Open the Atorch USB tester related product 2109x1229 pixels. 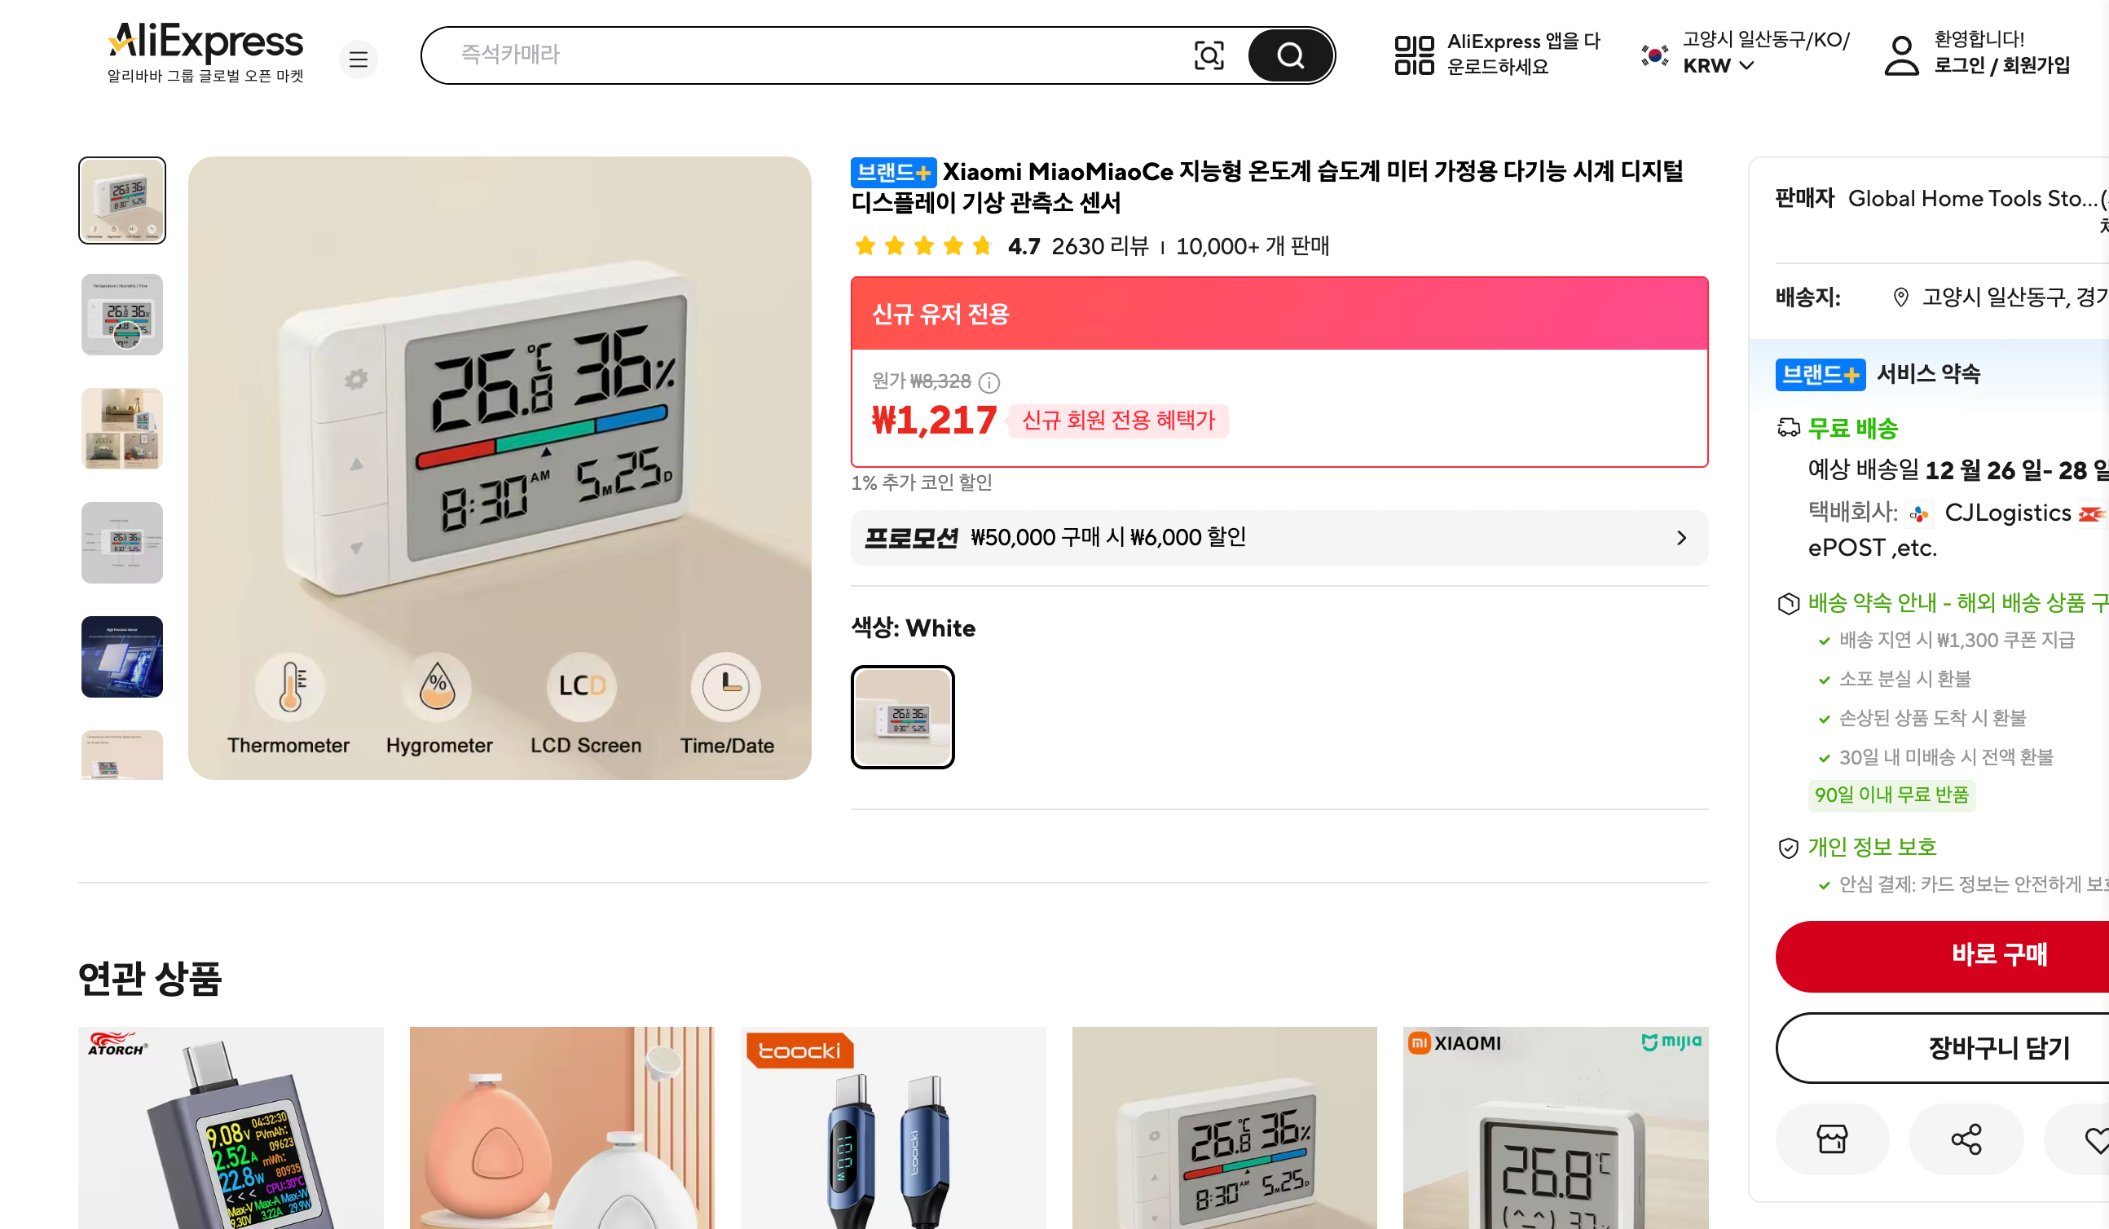(231, 1128)
